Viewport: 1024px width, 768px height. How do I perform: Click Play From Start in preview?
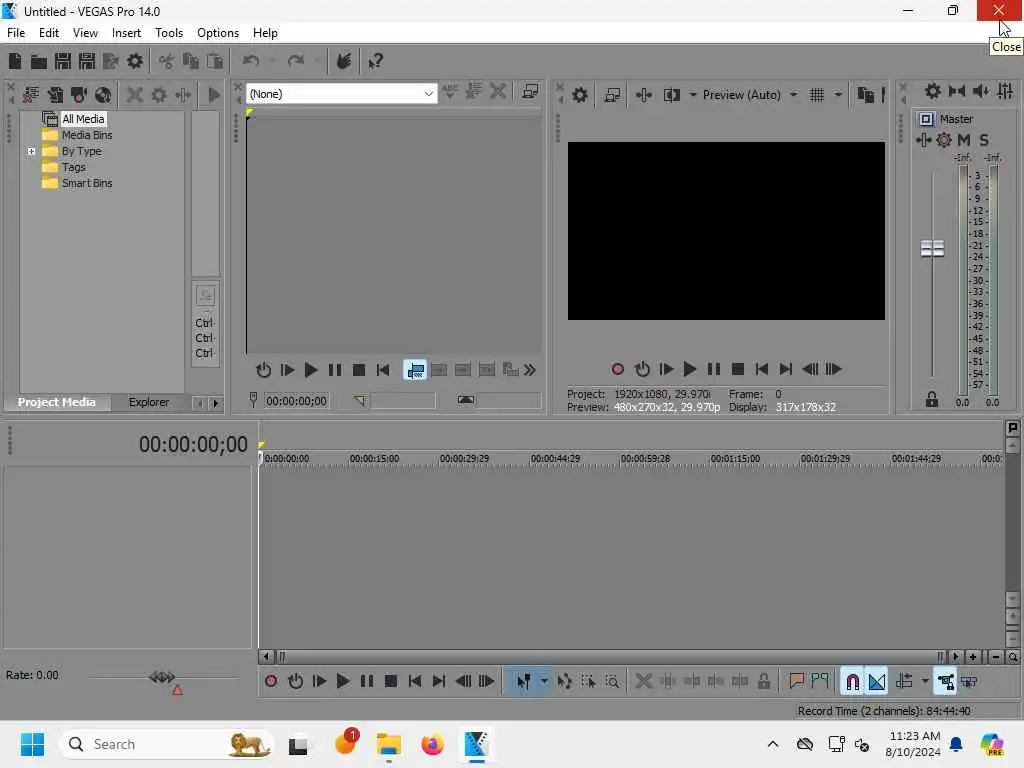click(665, 370)
